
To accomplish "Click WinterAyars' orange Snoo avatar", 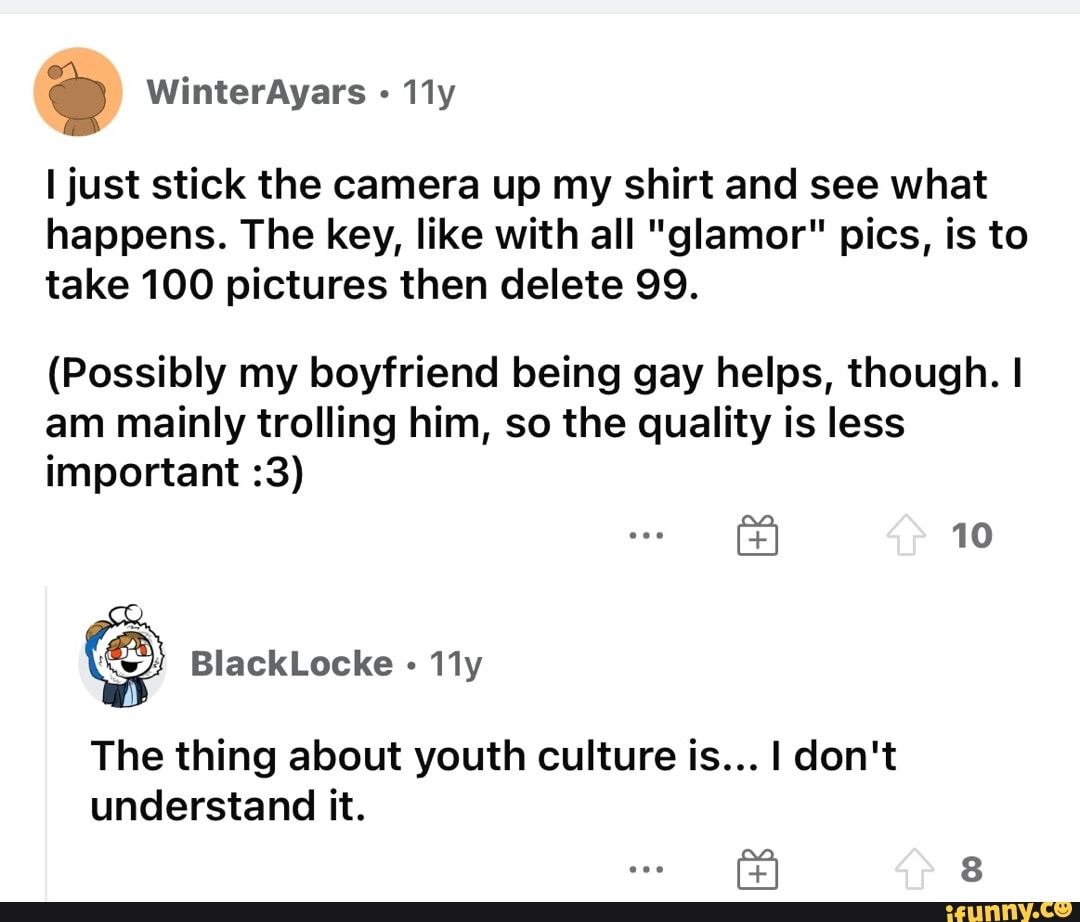I will coord(78,92).
